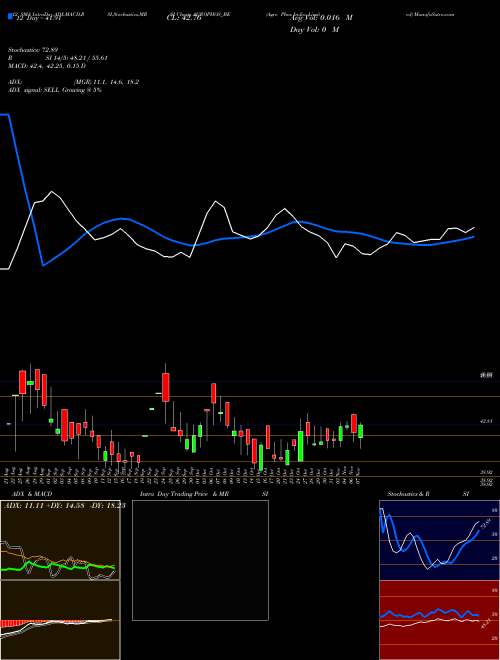
Task: Click the Avg Vol: 0.016 M label
Action: 321,18
